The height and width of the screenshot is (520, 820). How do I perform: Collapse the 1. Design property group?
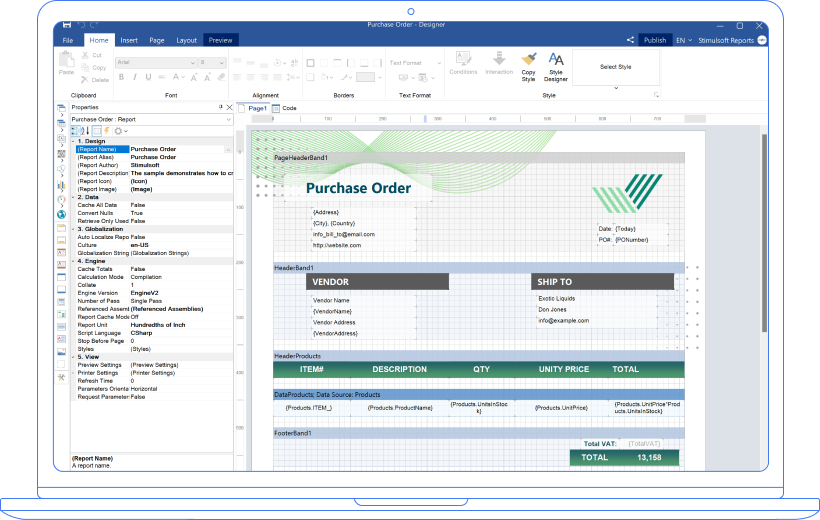pyautogui.click(x=73, y=141)
